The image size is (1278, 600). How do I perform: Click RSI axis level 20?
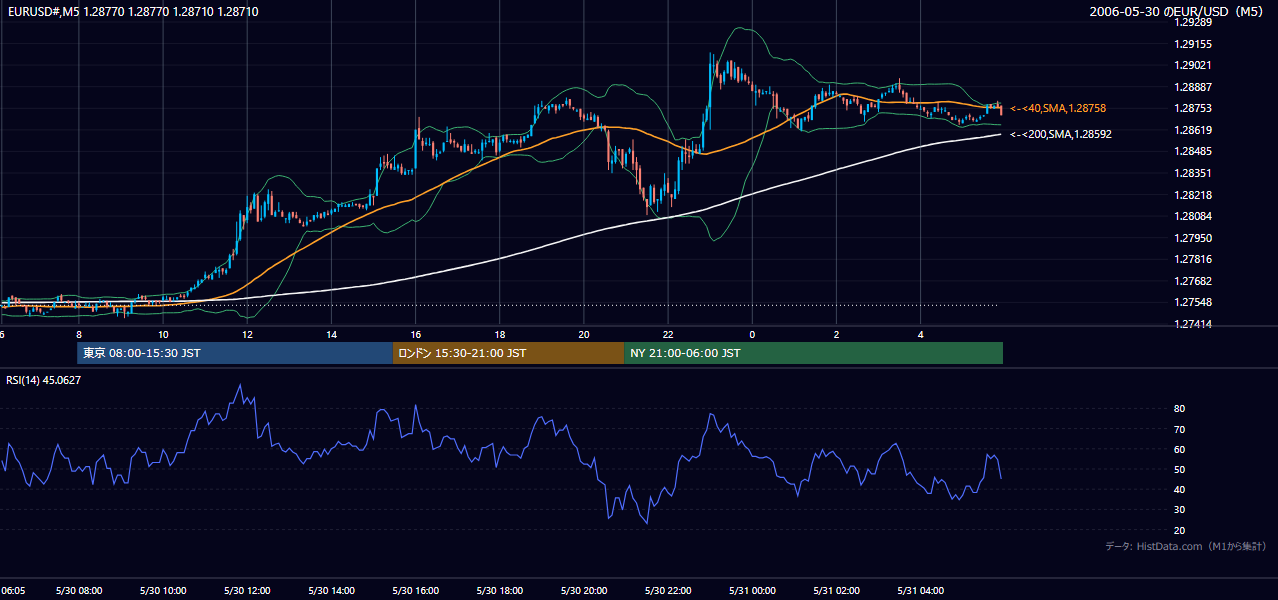[1180, 530]
